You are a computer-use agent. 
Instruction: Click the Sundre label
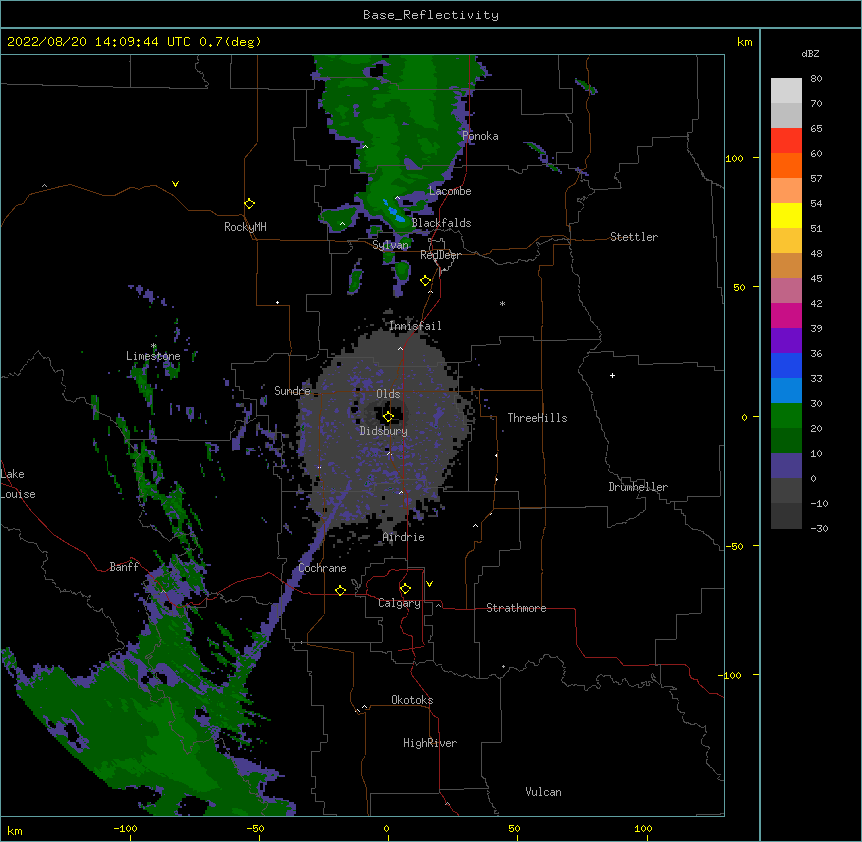pos(292,391)
